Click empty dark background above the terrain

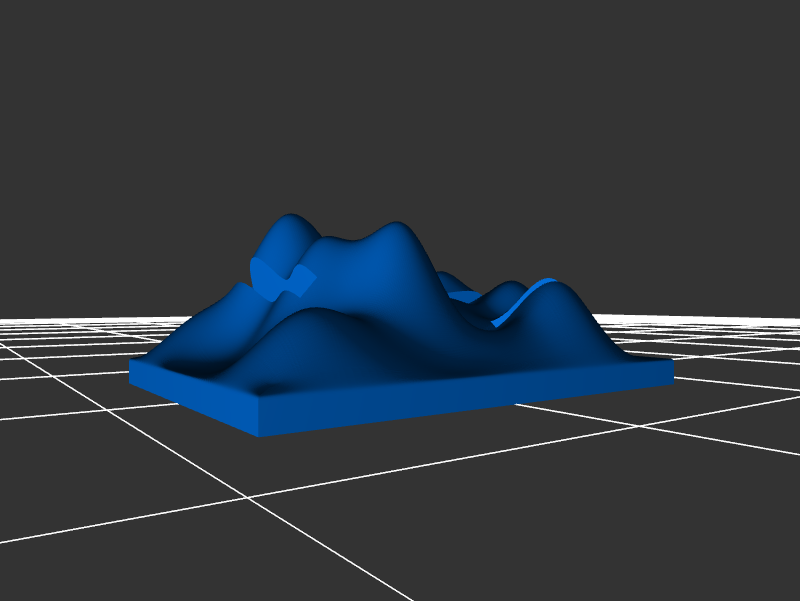pos(400,100)
